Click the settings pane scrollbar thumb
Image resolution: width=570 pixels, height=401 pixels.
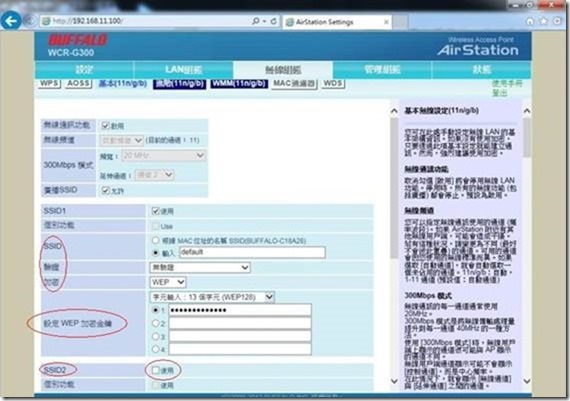pos(394,188)
